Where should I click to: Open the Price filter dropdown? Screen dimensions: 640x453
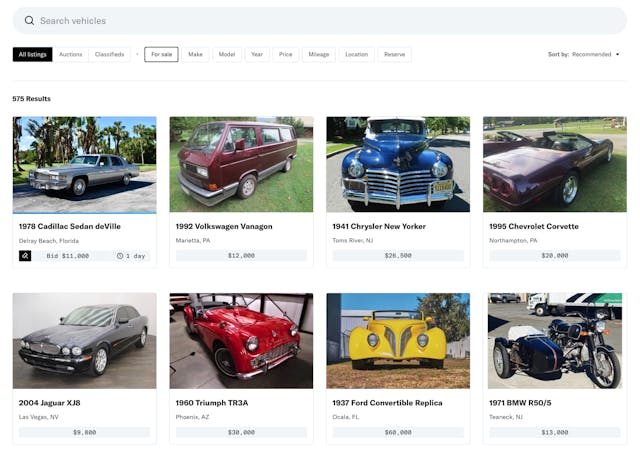click(x=286, y=54)
